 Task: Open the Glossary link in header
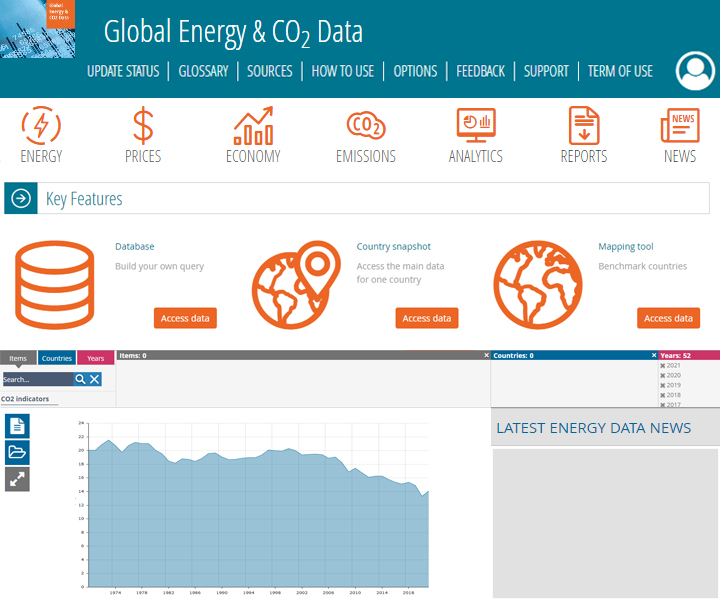coord(204,71)
